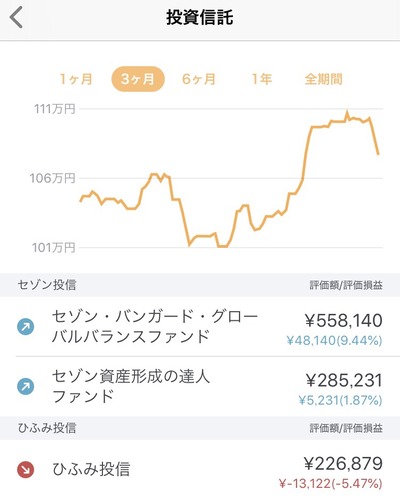This screenshot has height=498, width=400.
Task: Switch chart to 1年 range
Action: (262, 79)
